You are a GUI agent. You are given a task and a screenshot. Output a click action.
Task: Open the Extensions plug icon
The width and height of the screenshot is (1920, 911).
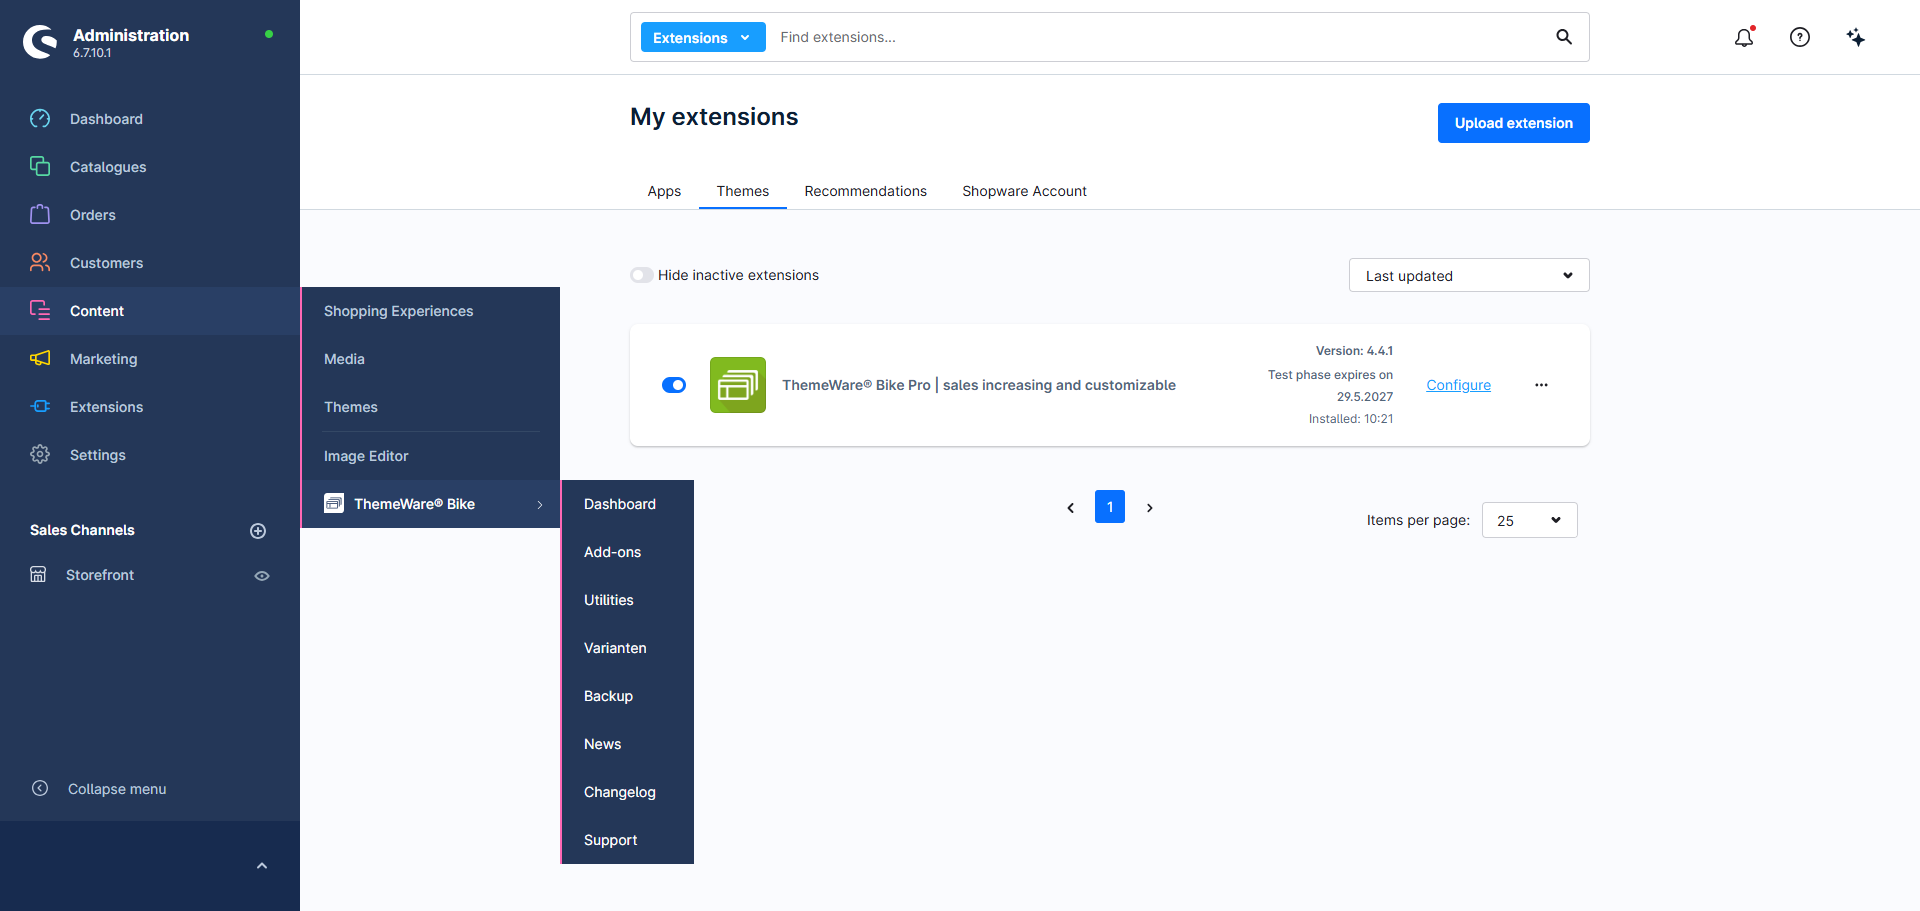pos(40,406)
